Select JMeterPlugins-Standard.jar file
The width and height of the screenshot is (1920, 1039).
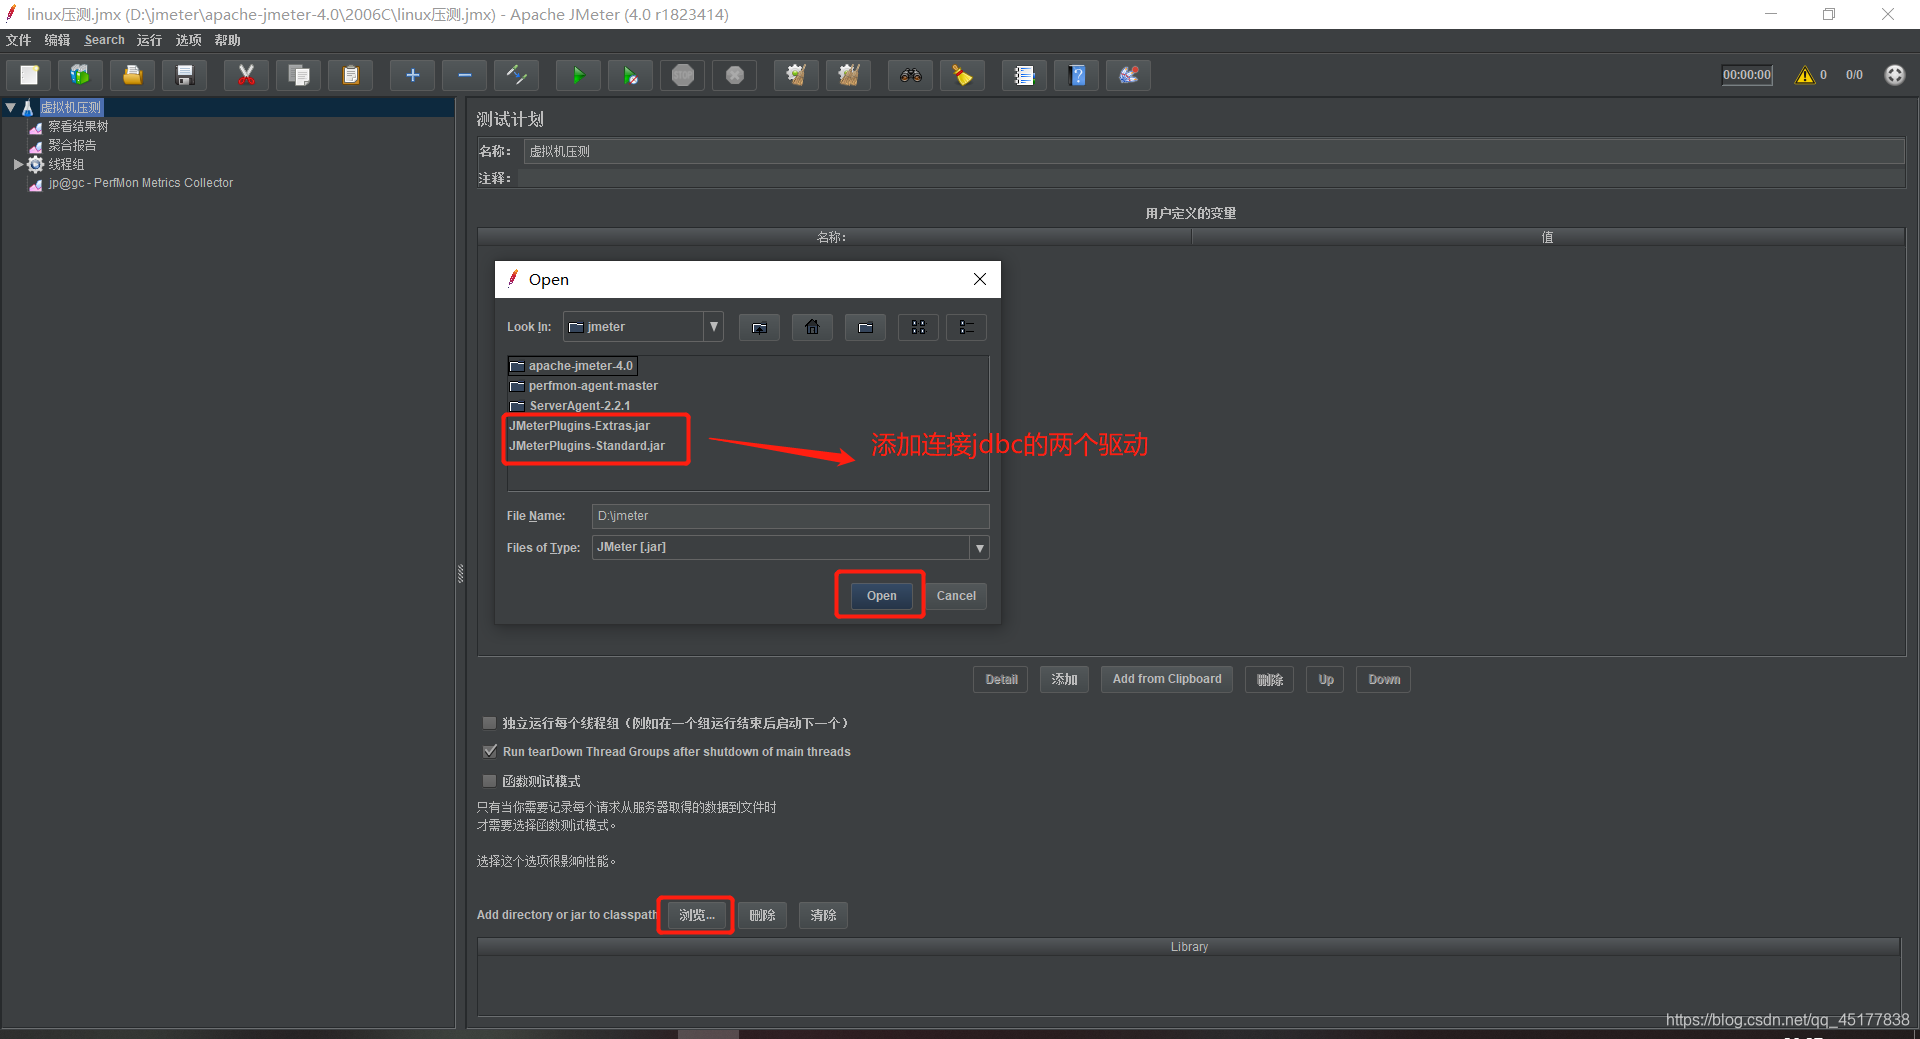point(587,446)
